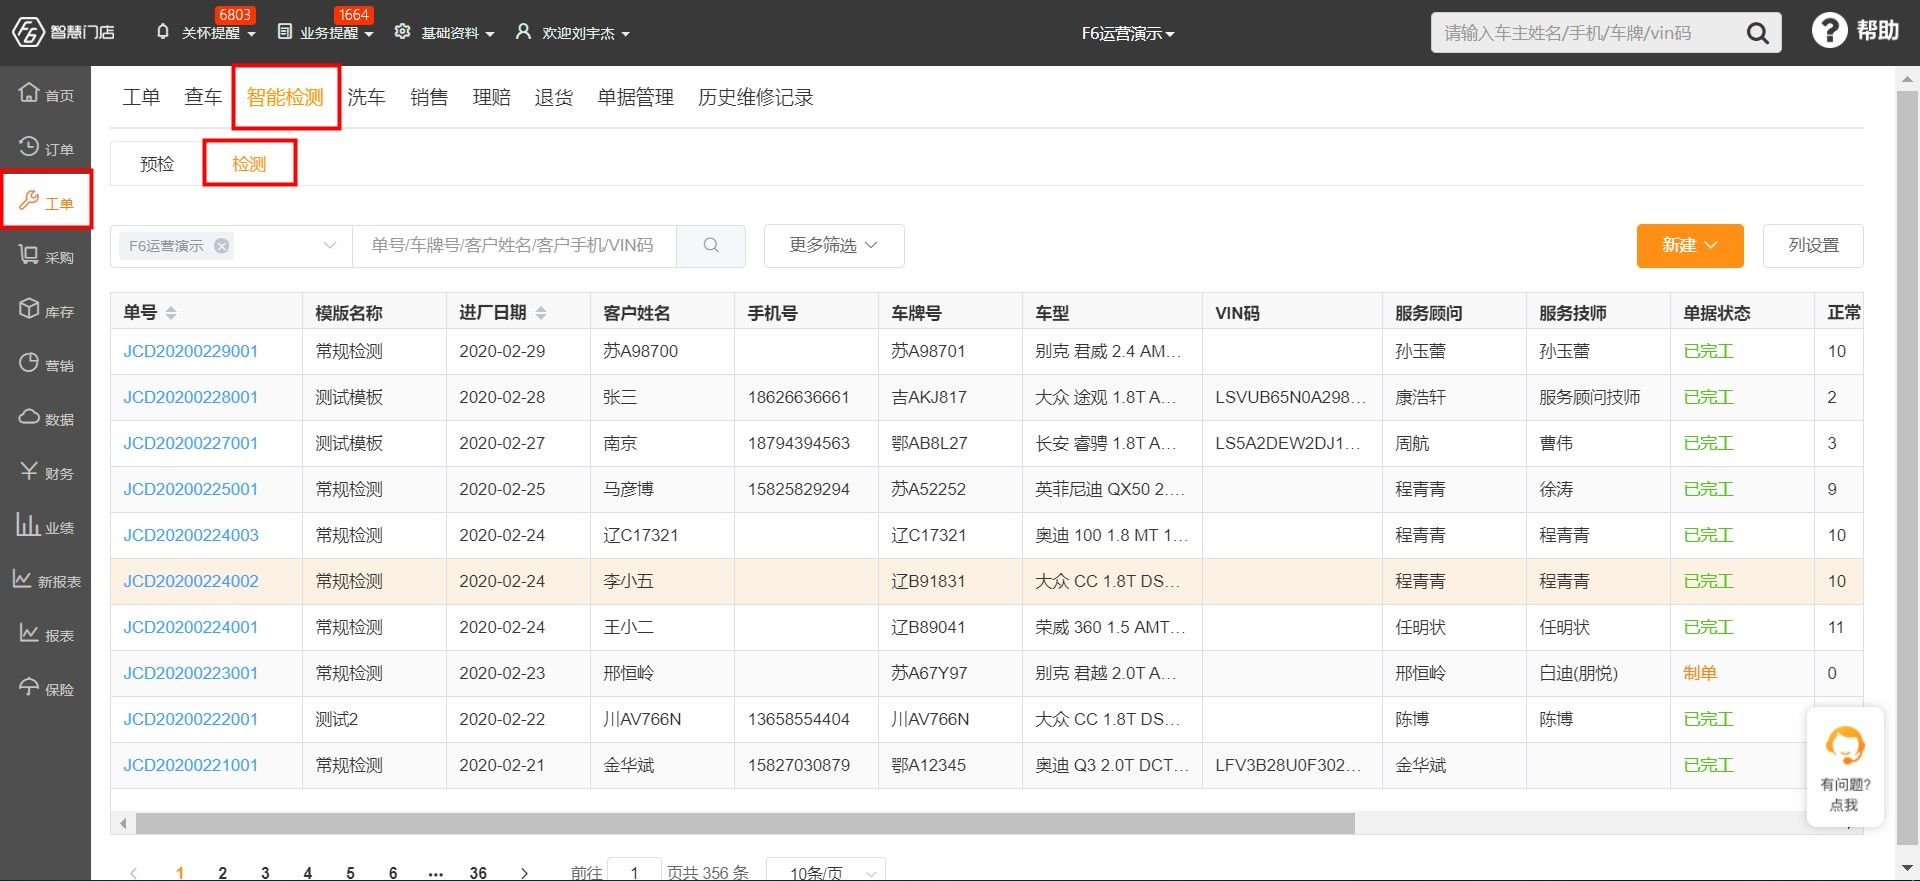Open the 订单 orders sidebar icon
This screenshot has height=881, width=1920.
coord(29,147)
